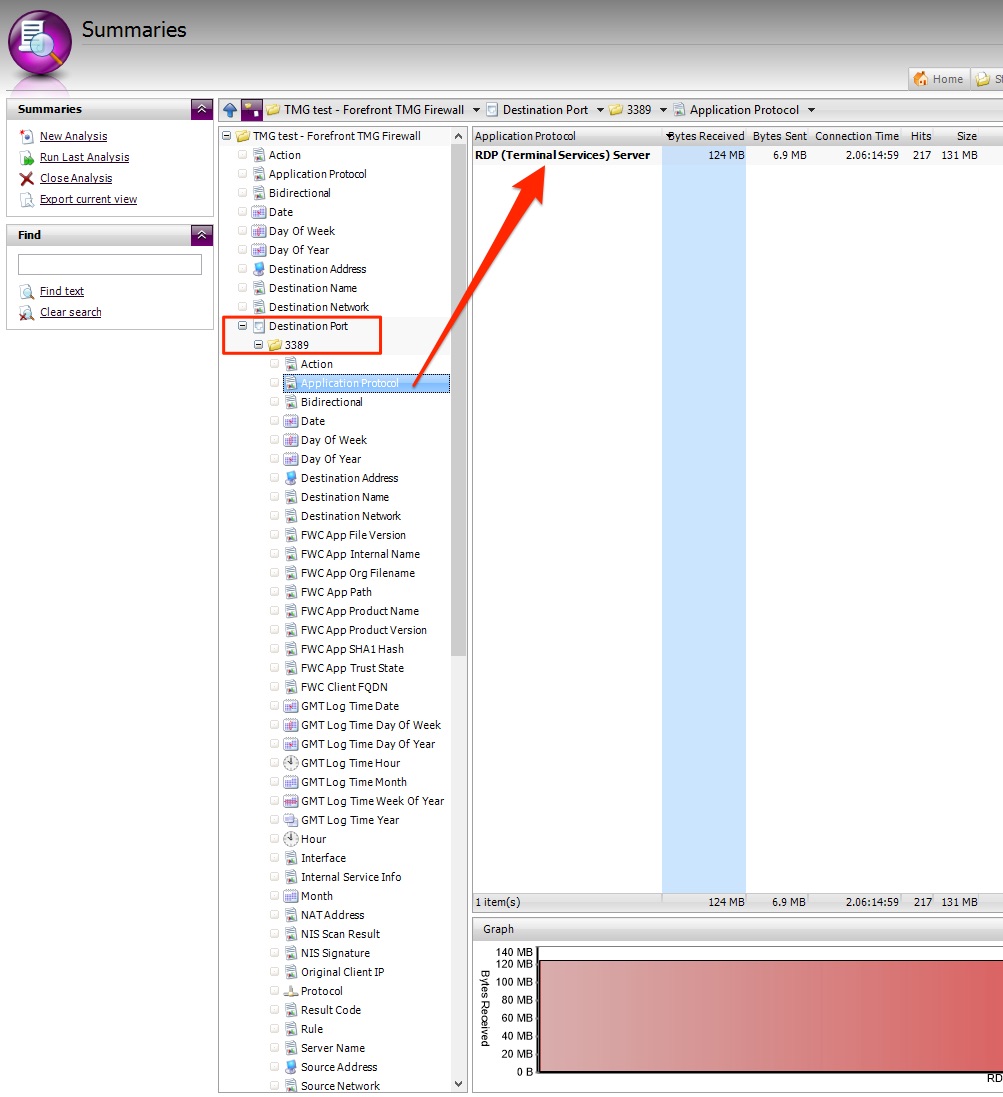Image resolution: width=1003 pixels, height=1097 pixels.
Task: Click the Clear search link
Action: pyautogui.click(x=71, y=312)
